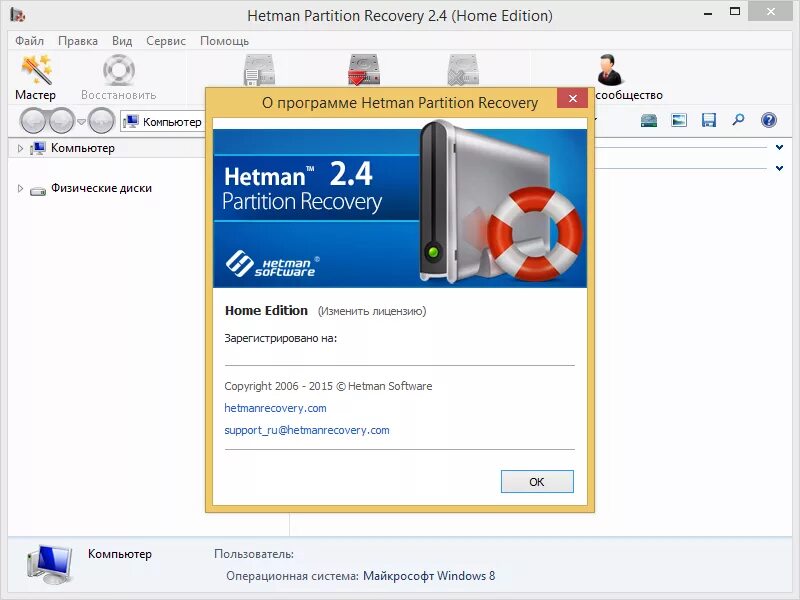This screenshot has width=800, height=600.
Task: Click OK in the about dialog
Action: tap(537, 482)
